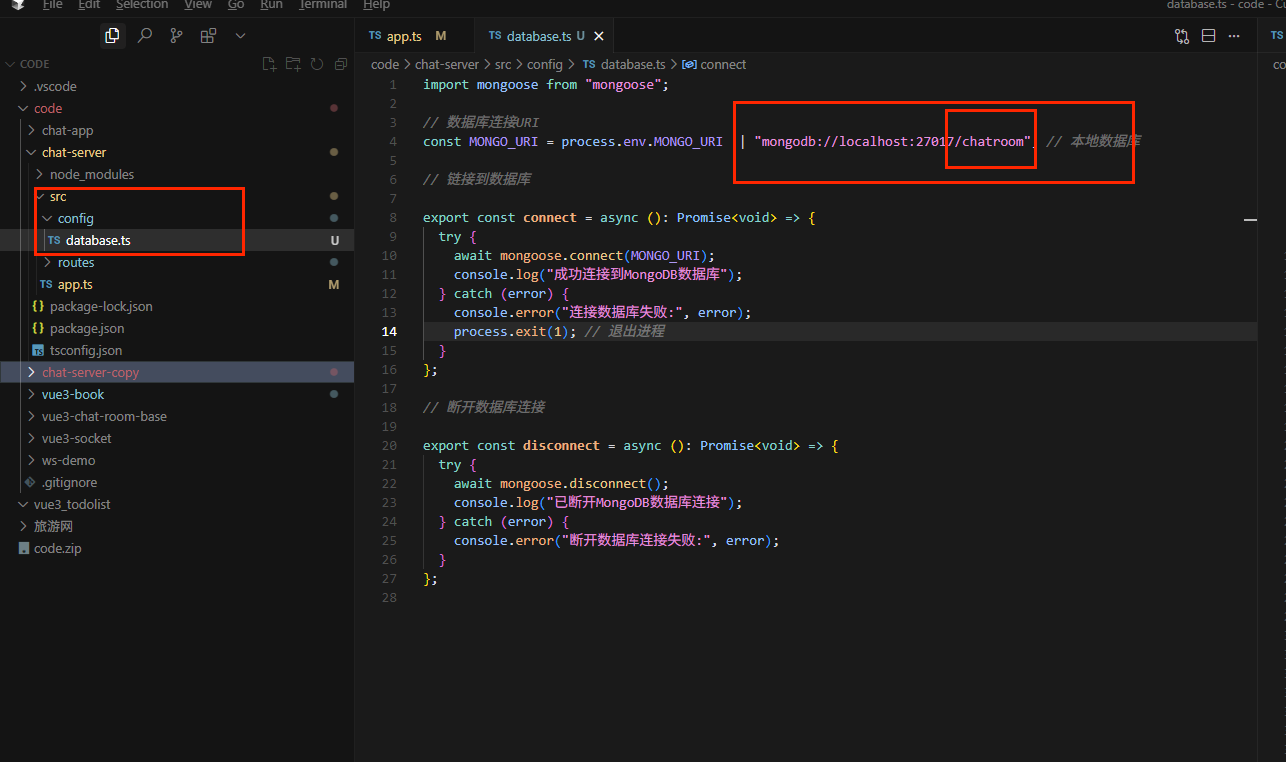Open the View menu

click(198, 4)
